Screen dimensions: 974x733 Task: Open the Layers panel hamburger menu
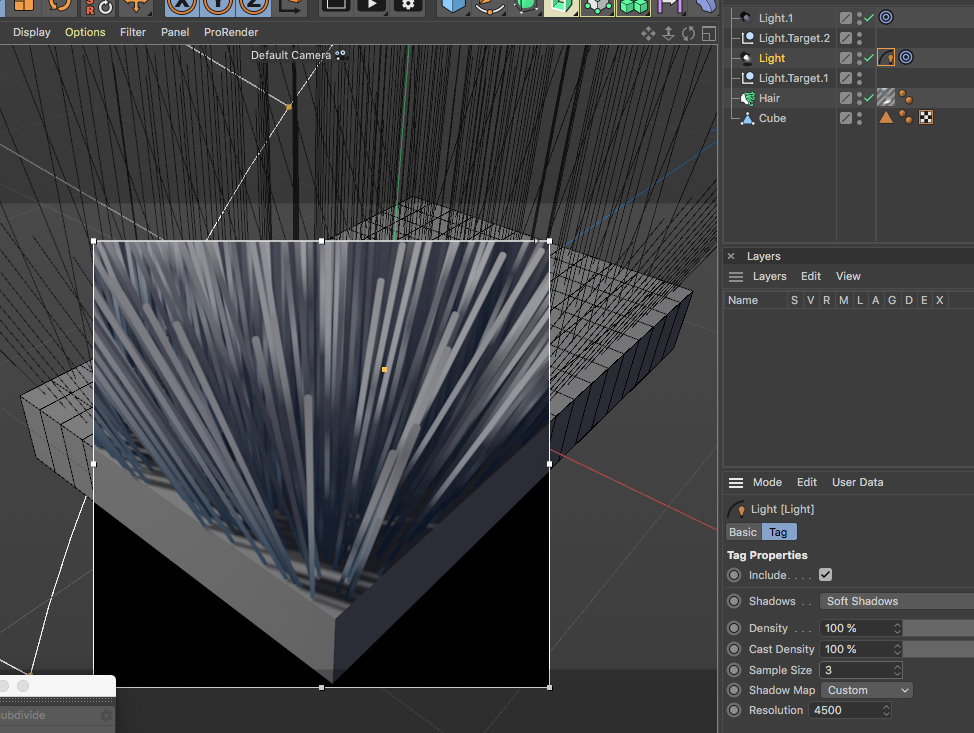click(x=736, y=276)
